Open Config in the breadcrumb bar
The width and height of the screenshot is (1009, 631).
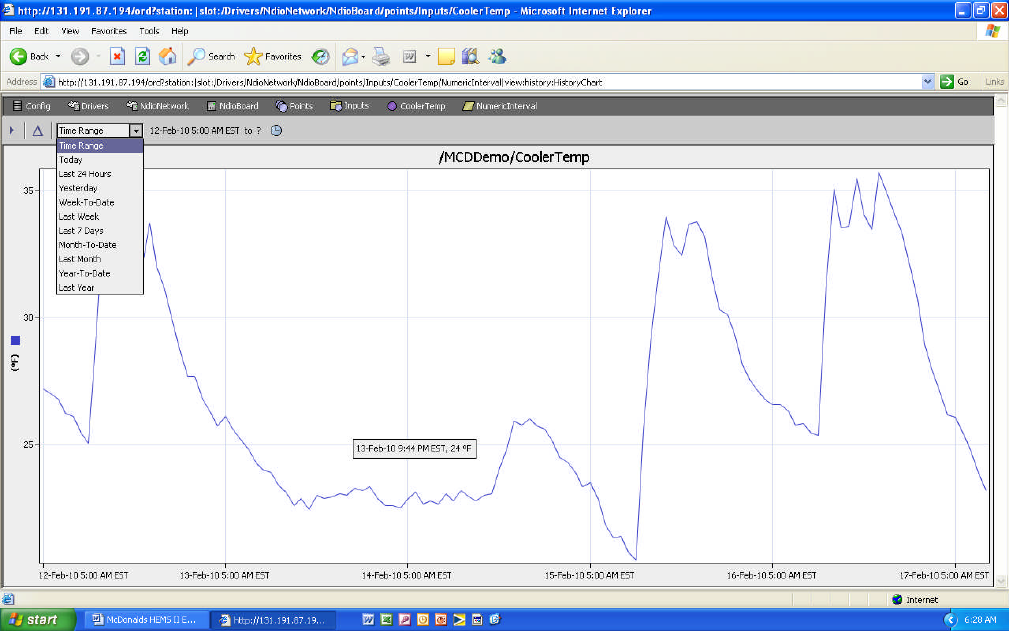(x=31, y=106)
